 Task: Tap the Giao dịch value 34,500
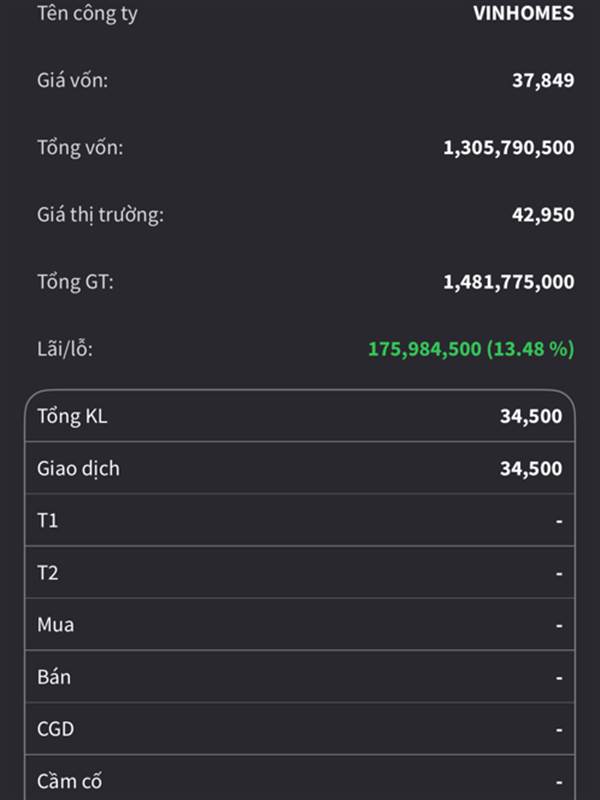(531, 468)
